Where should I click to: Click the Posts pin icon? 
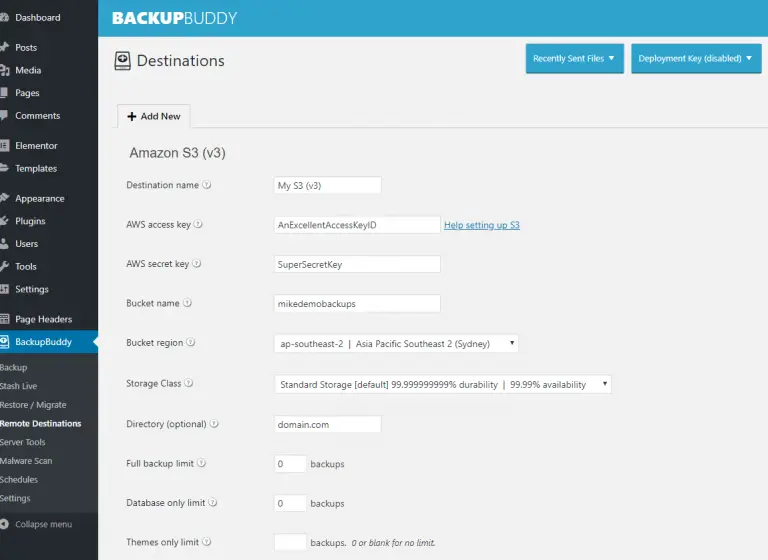(4, 48)
